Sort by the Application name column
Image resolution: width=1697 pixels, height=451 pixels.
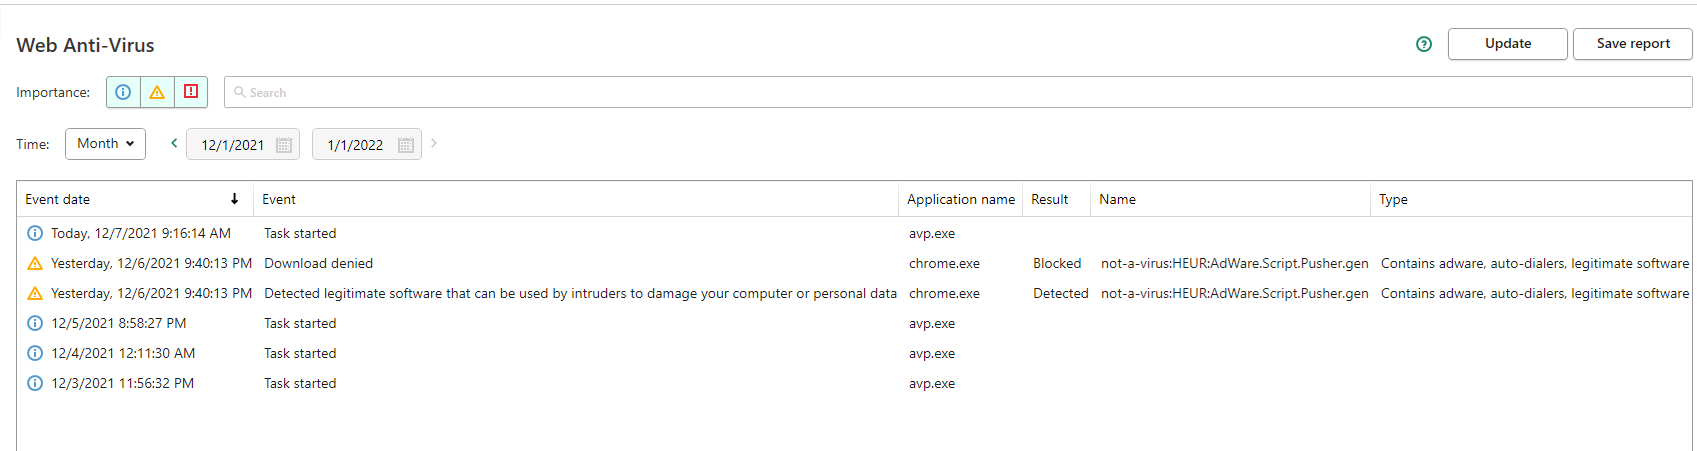961,199
